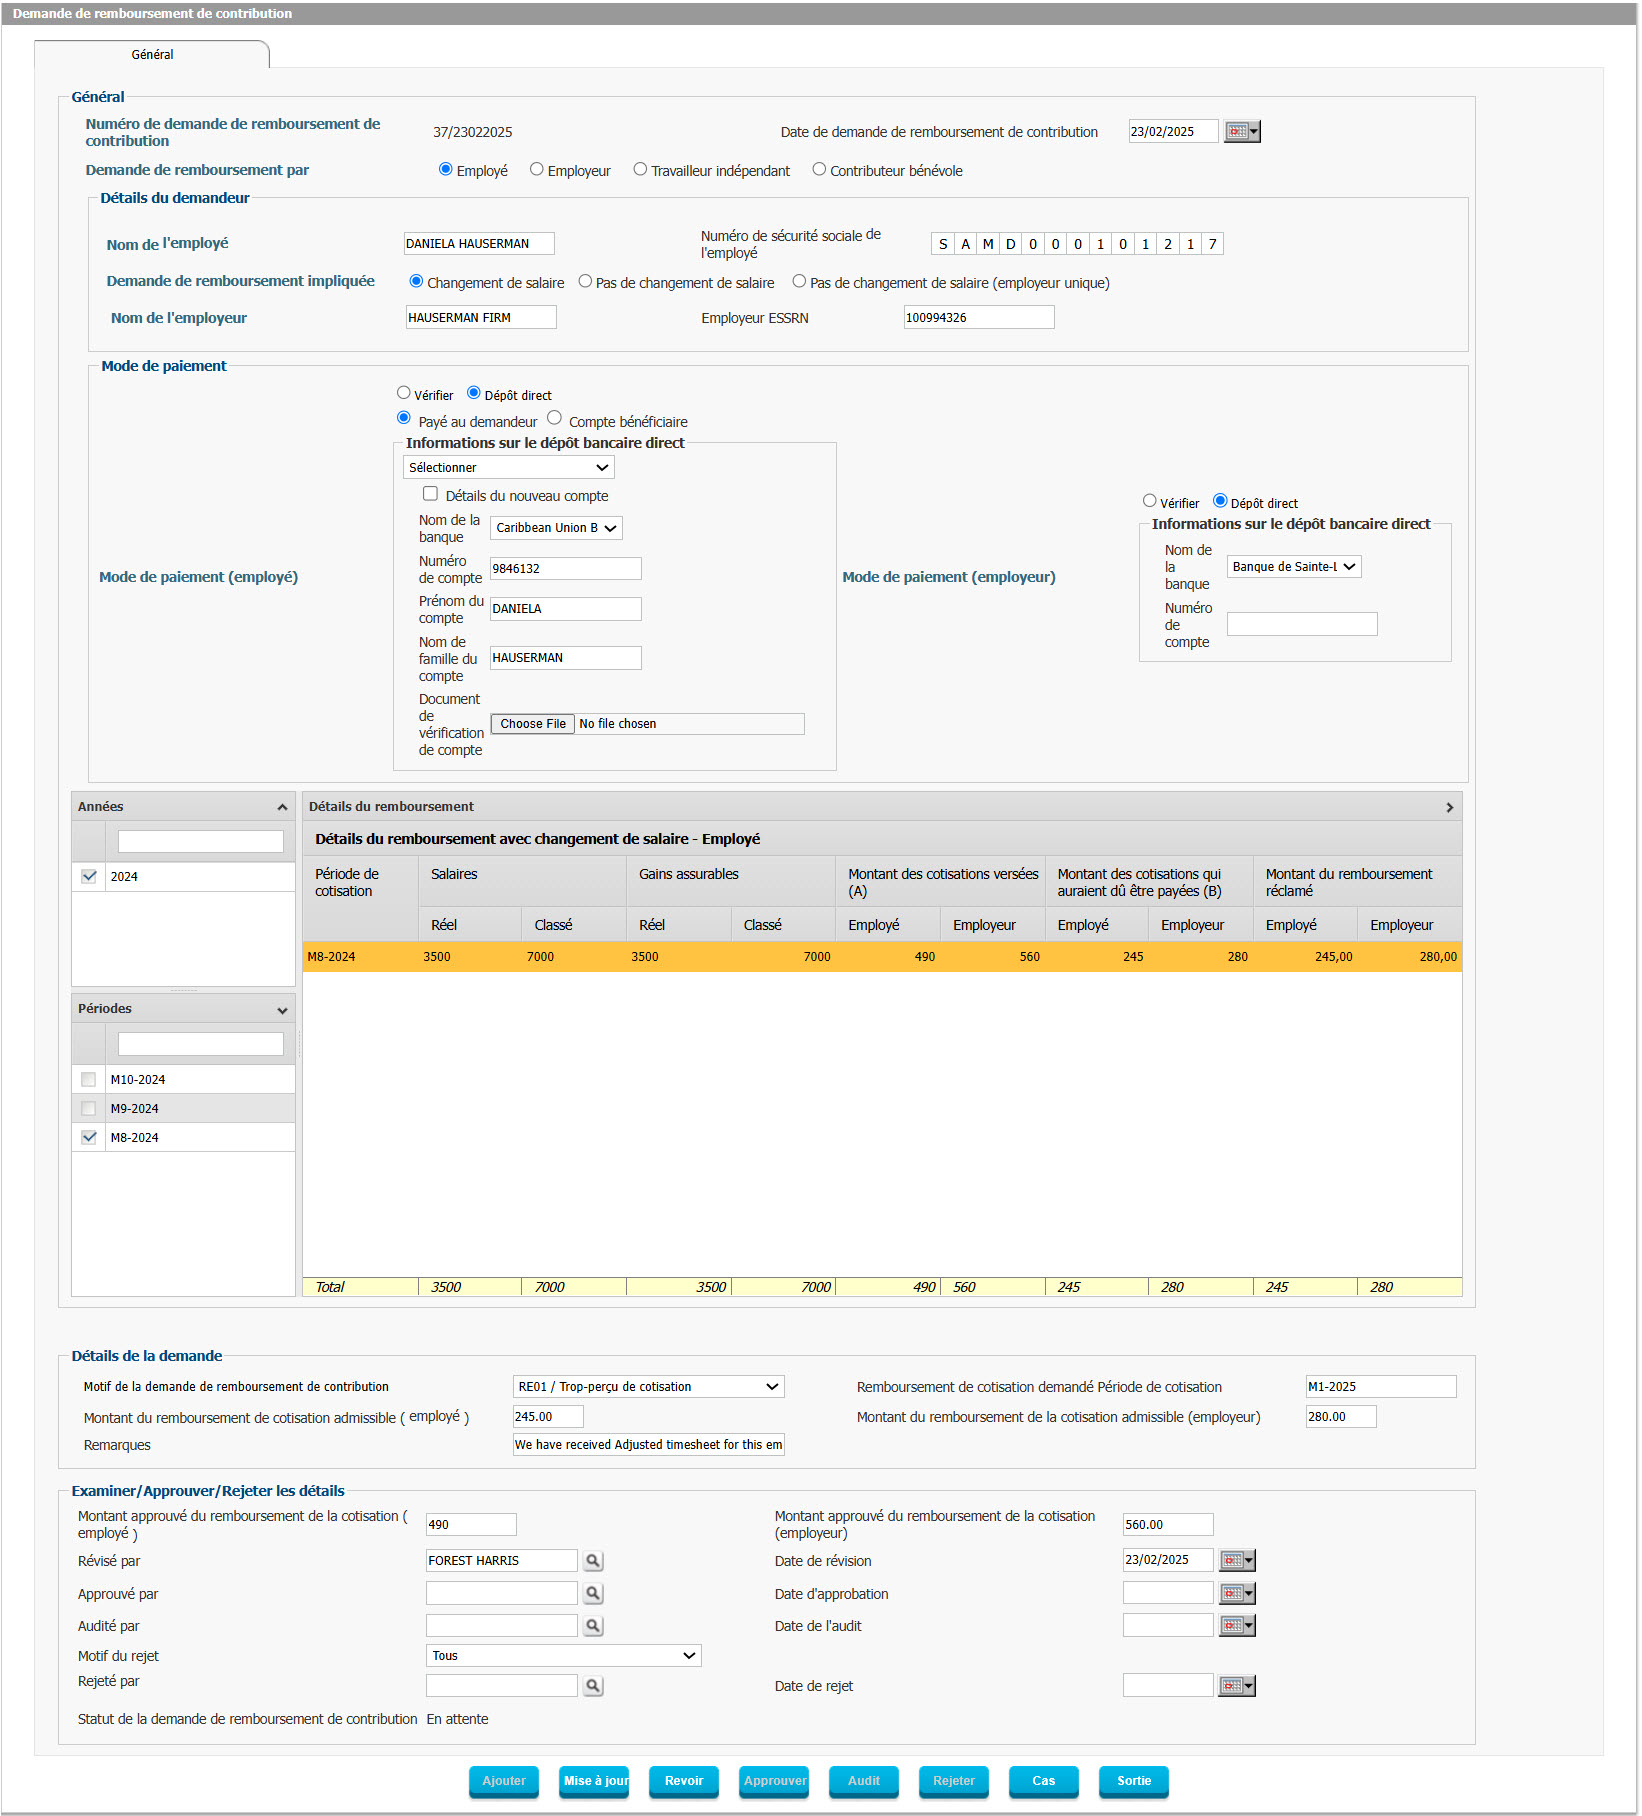Open lookup icon beside Approuvé par

[x=593, y=1594]
